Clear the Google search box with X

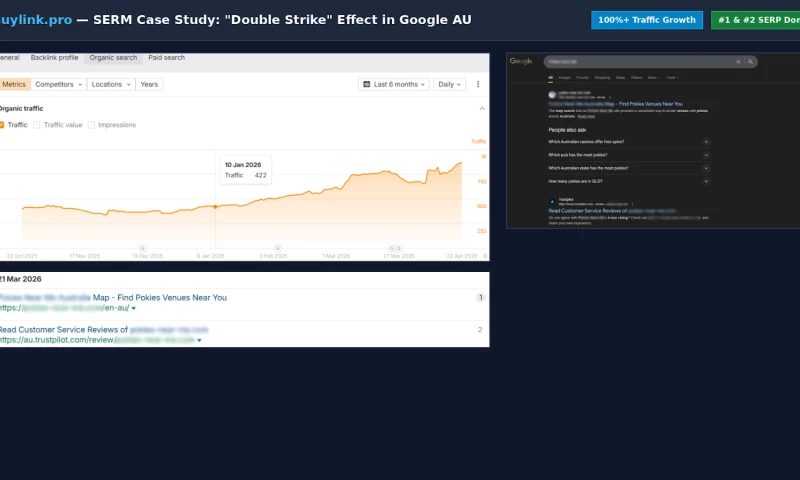738,62
